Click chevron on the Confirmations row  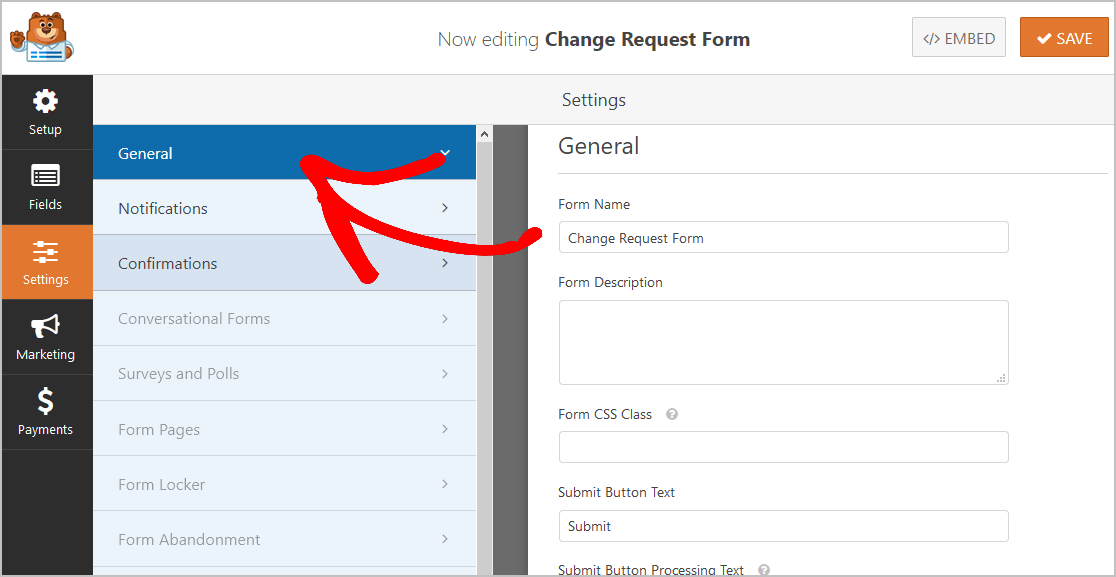pos(446,263)
